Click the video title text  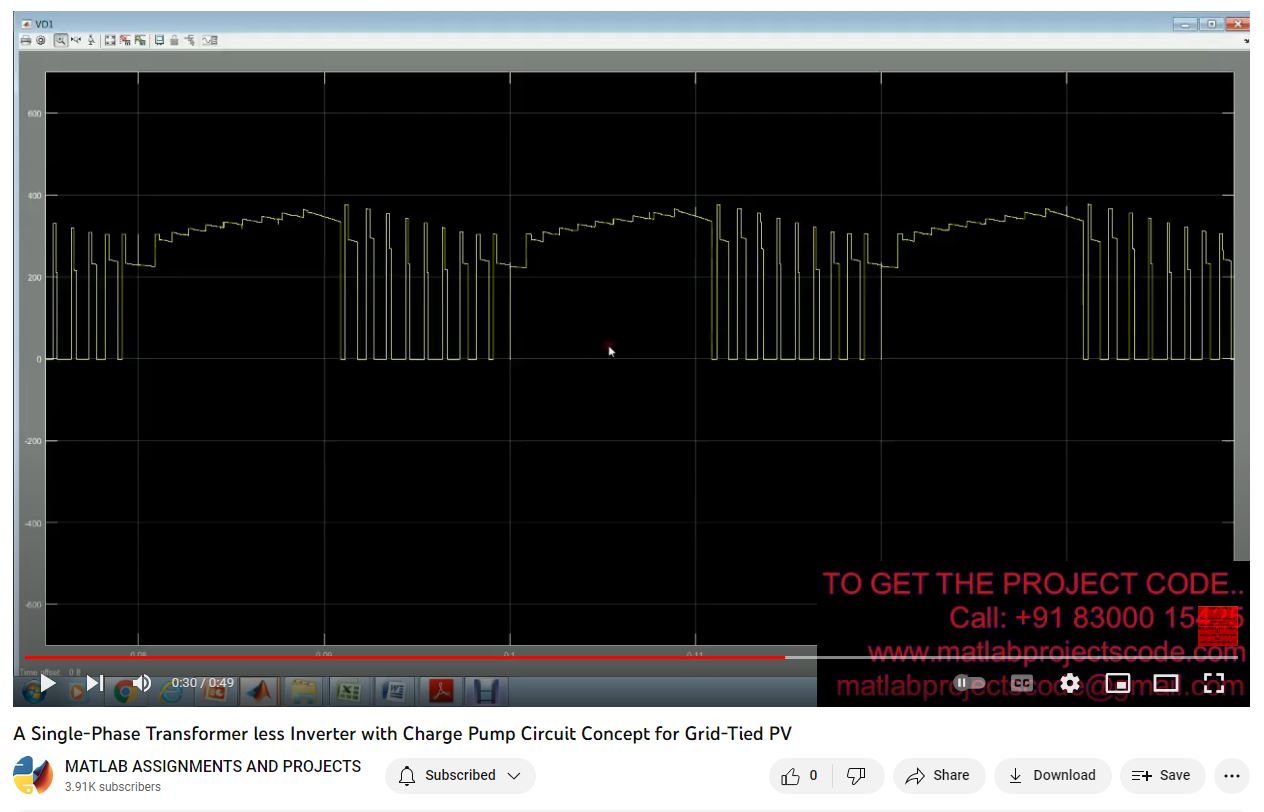pos(402,734)
